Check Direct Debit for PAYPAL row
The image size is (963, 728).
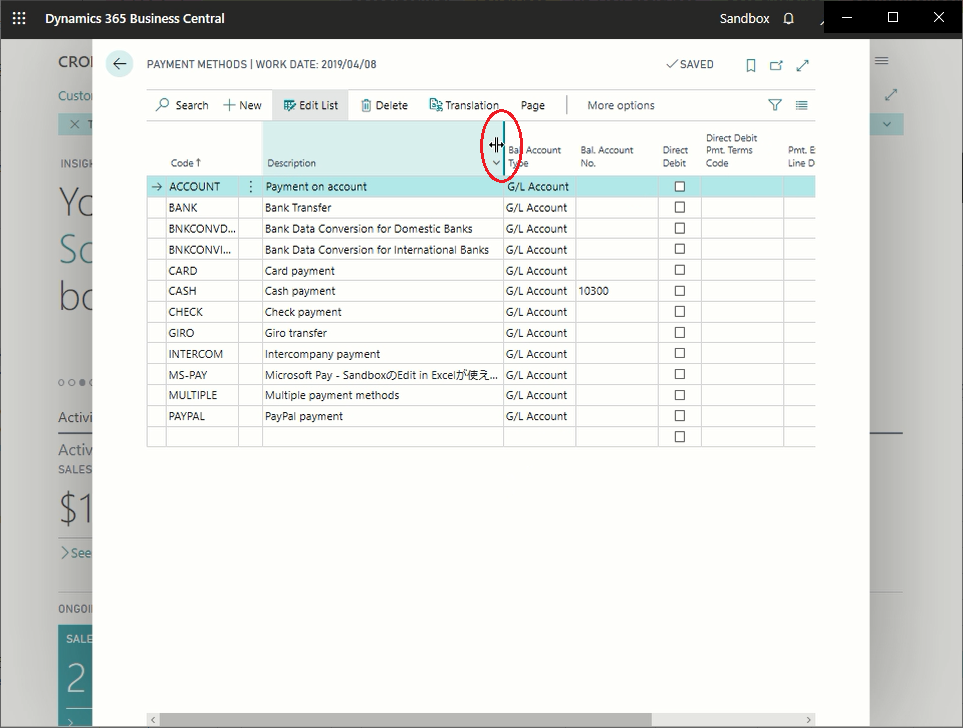pyautogui.click(x=680, y=416)
